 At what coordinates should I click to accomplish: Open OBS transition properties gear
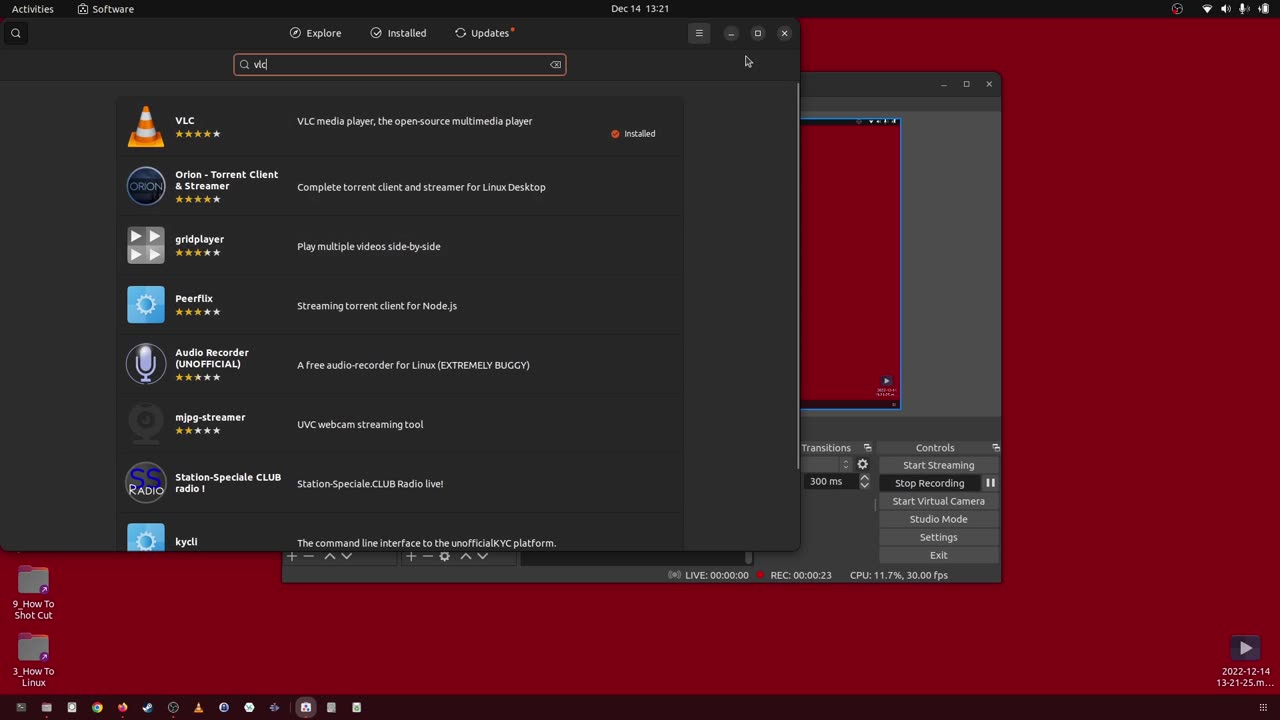click(863, 465)
